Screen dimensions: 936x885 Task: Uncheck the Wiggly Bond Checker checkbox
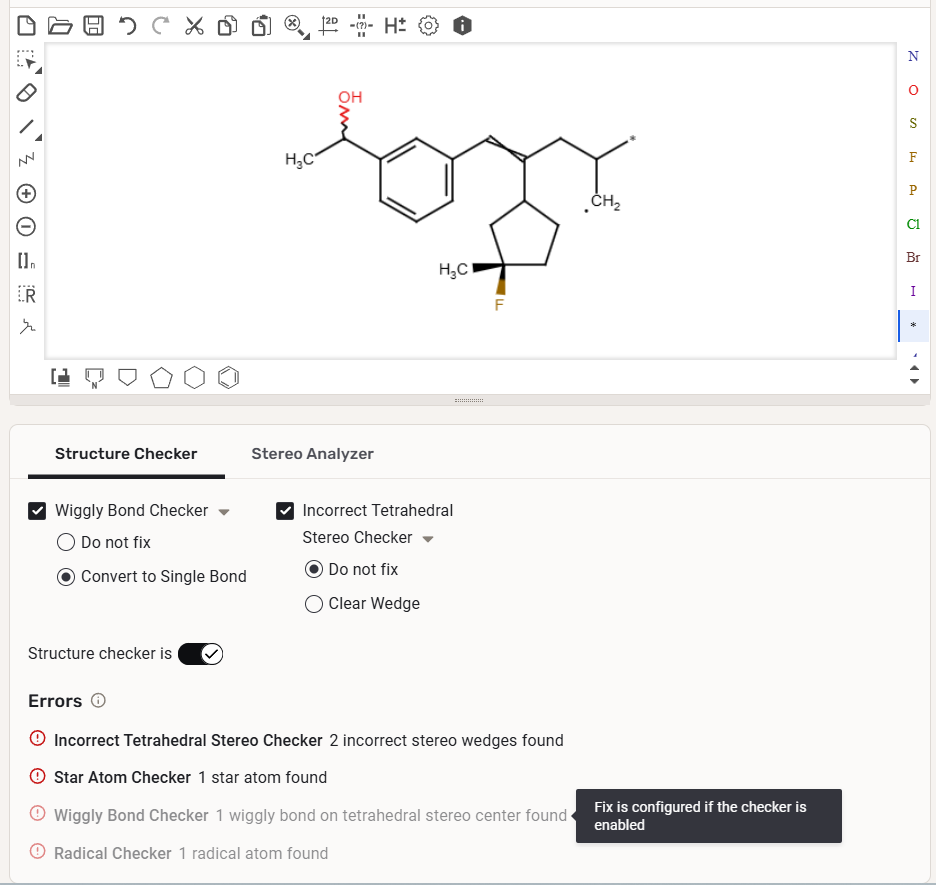click(37, 511)
